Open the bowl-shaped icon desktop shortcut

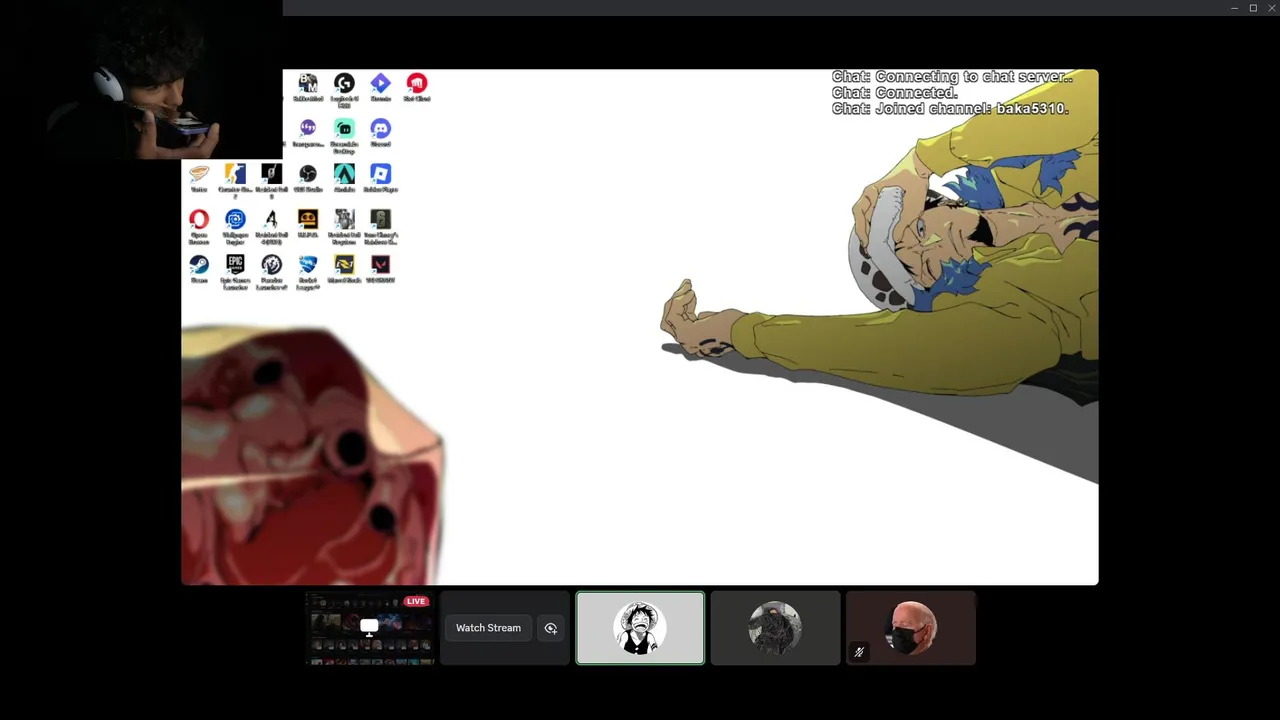(x=199, y=178)
